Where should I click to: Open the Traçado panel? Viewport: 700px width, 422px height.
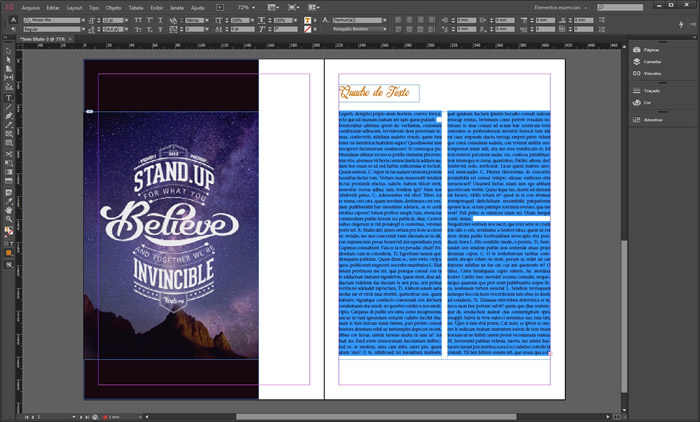(x=650, y=90)
